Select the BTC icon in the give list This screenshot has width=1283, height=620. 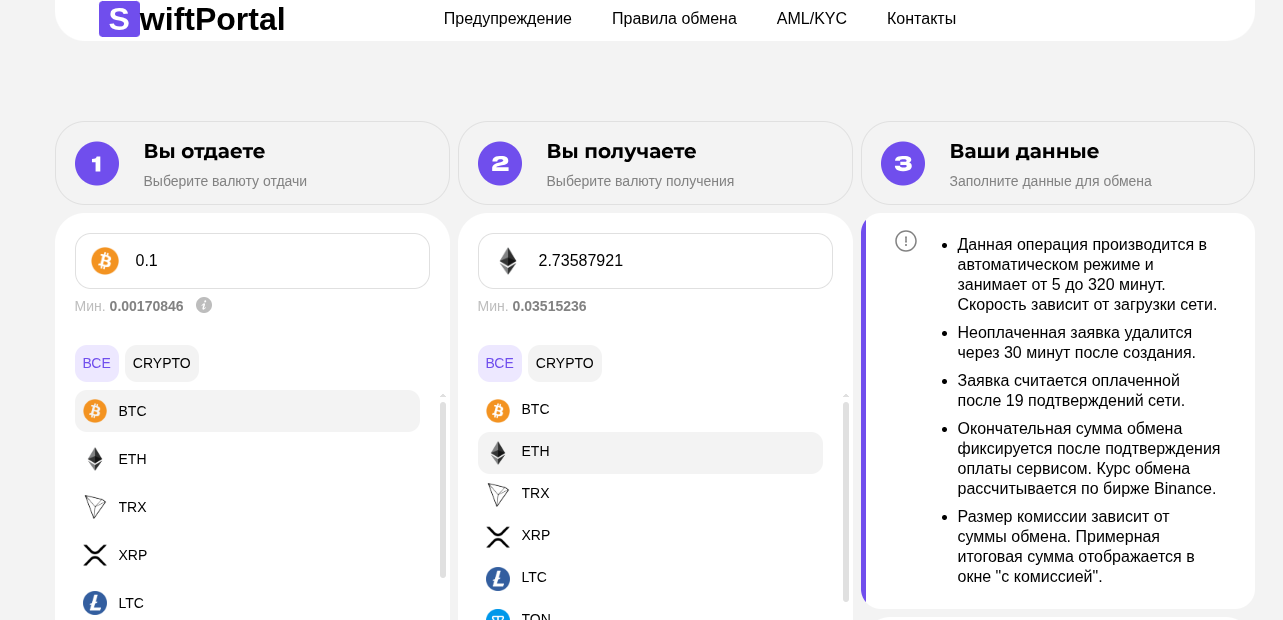coord(95,411)
